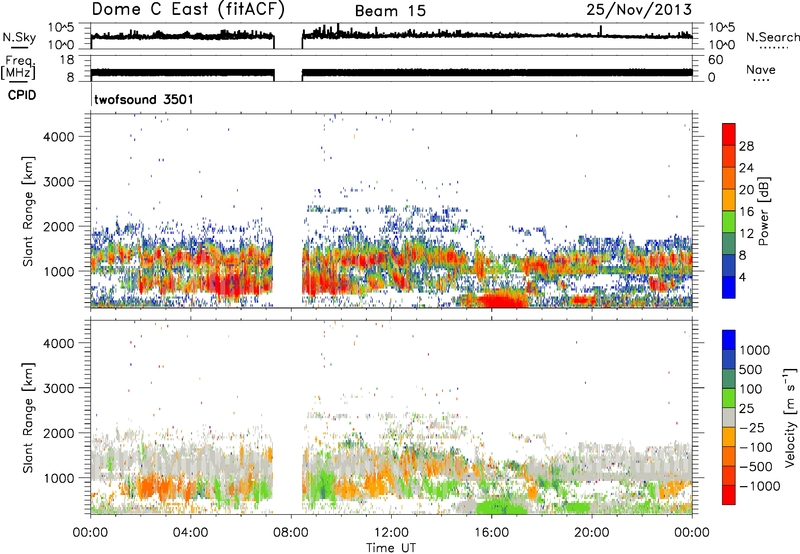Screen dimensions: 800x554
Task: Click the '04:00' time axis label
Action: point(191,532)
